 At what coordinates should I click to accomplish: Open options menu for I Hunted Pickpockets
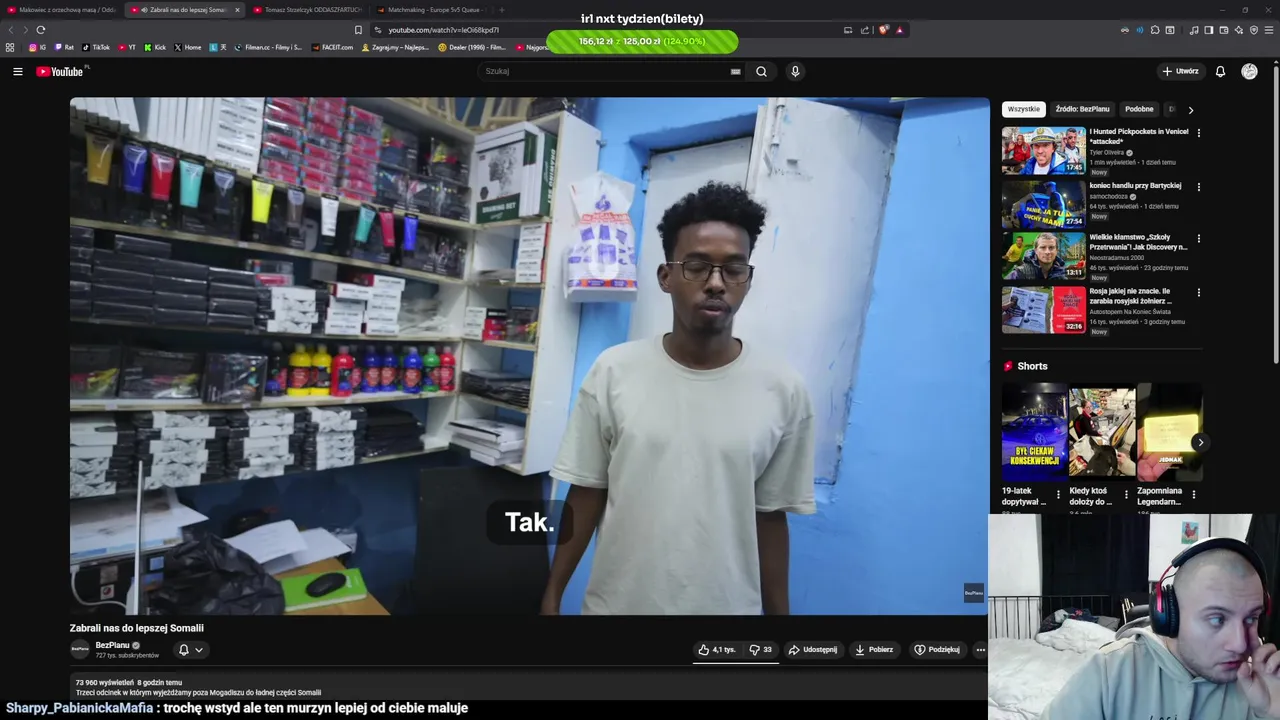[x=1198, y=132]
